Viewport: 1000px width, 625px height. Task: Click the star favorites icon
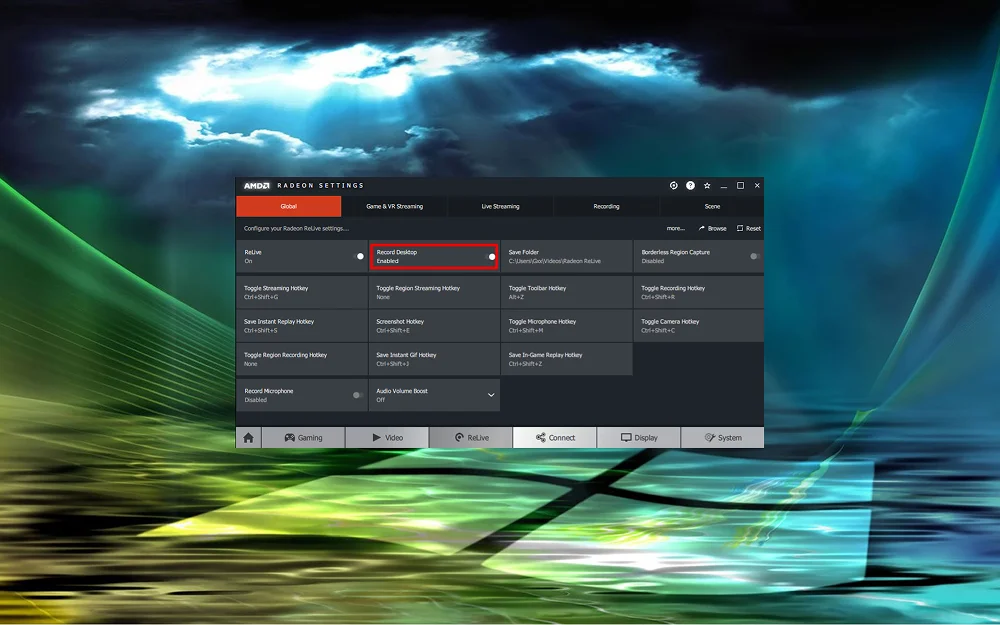(x=706, y=185)
